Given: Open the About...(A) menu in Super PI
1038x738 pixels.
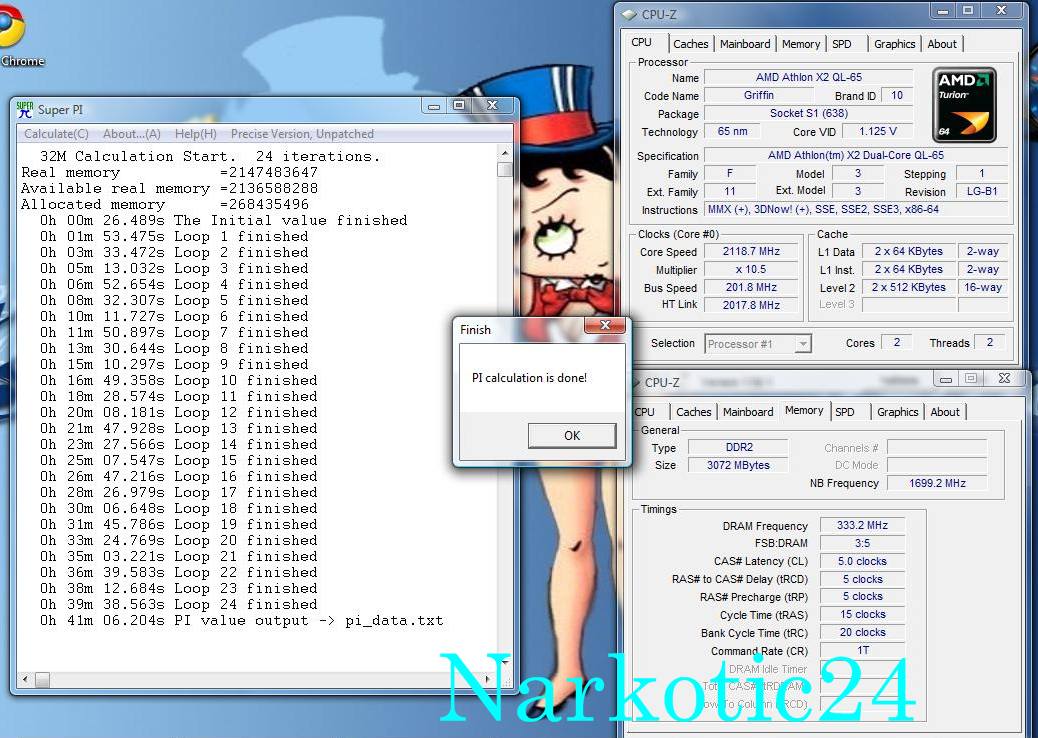Looking at the screenshot, I should click(132, 134).
